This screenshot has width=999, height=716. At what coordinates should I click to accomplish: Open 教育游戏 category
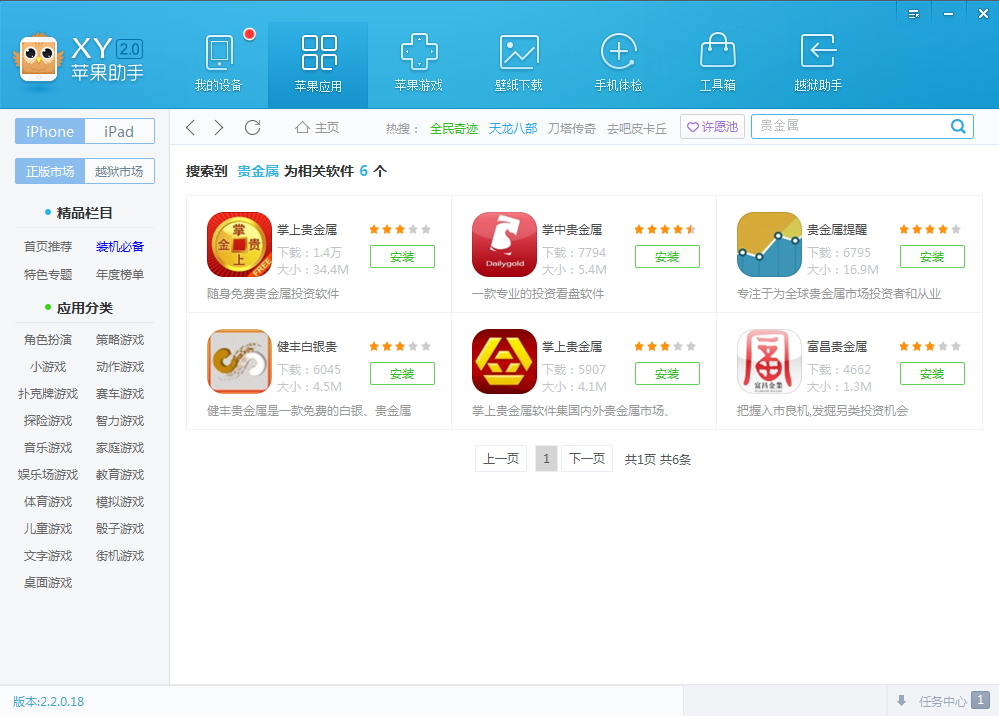pyautogui.click(x=120, y=475)
